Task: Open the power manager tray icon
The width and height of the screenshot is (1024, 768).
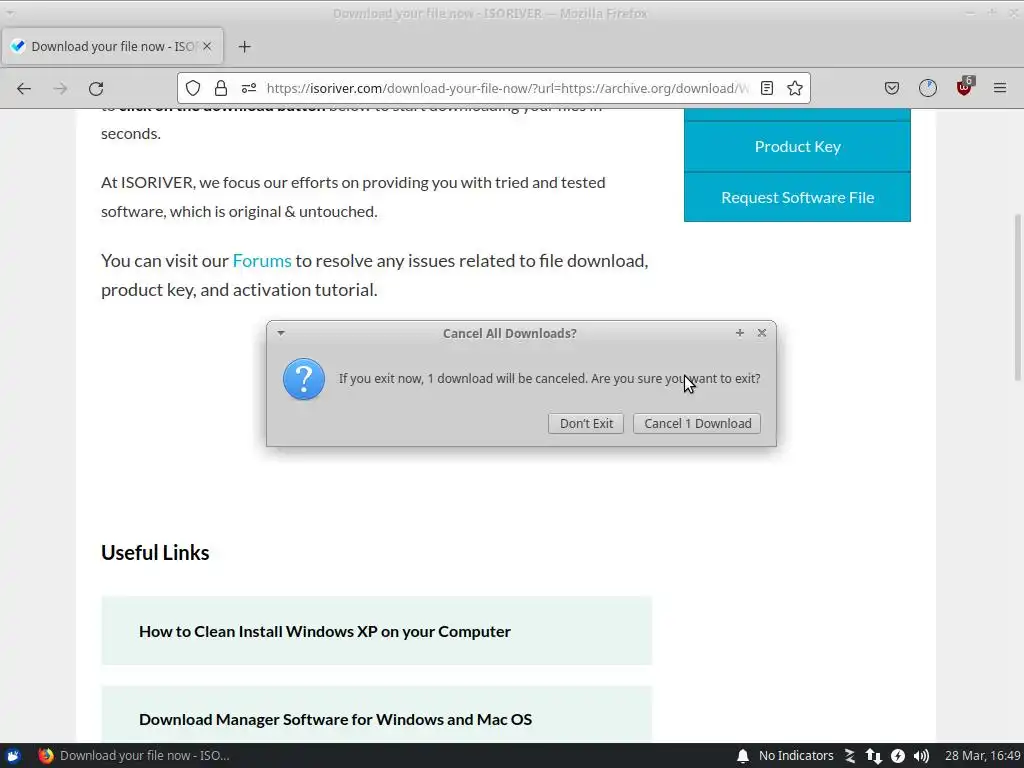Action: pos(898,756)
